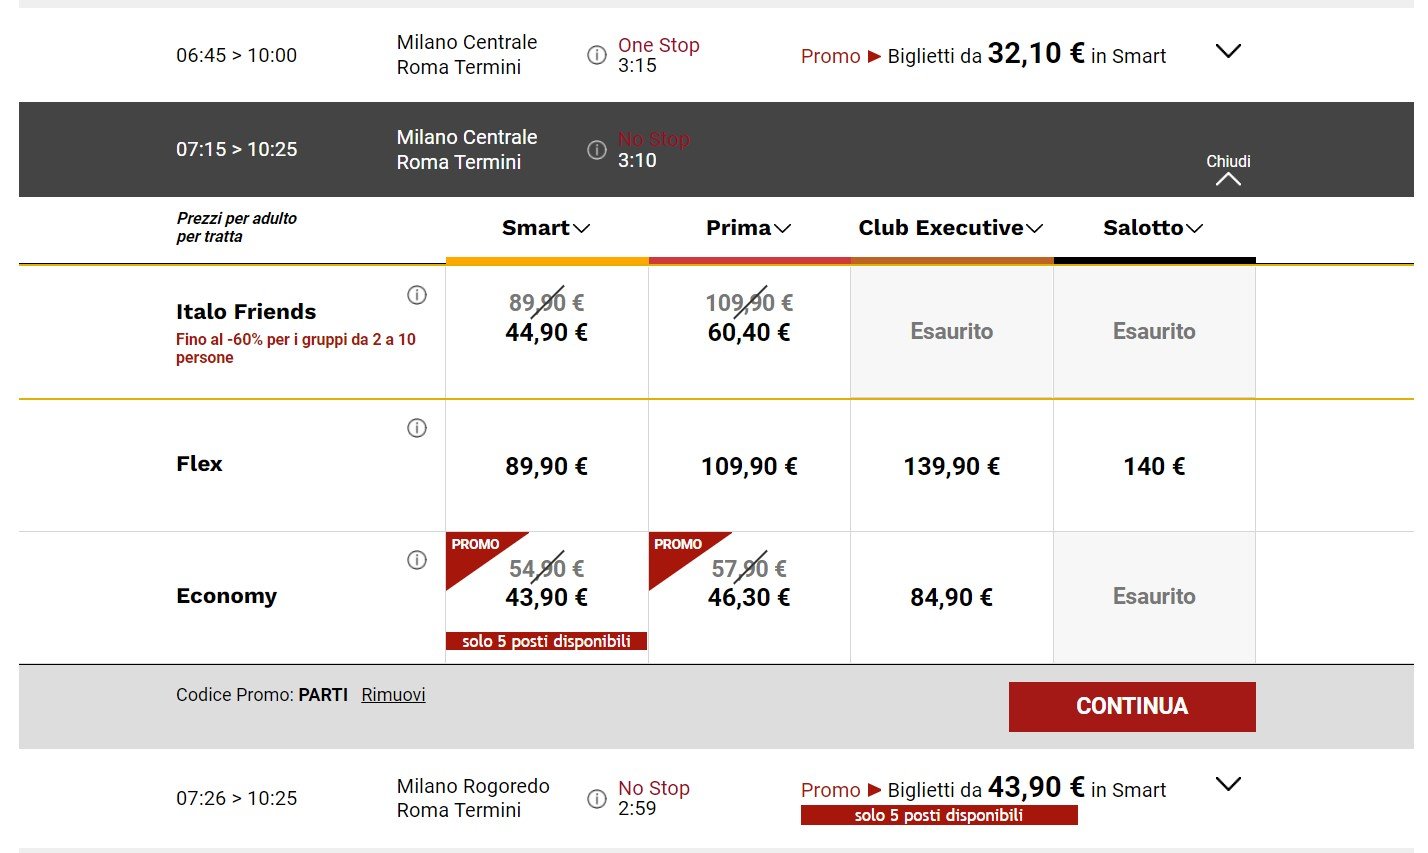Viewport: 1428px width, 853px height.
Task: Click Economy fare info icon
Action: pos(417,560)
